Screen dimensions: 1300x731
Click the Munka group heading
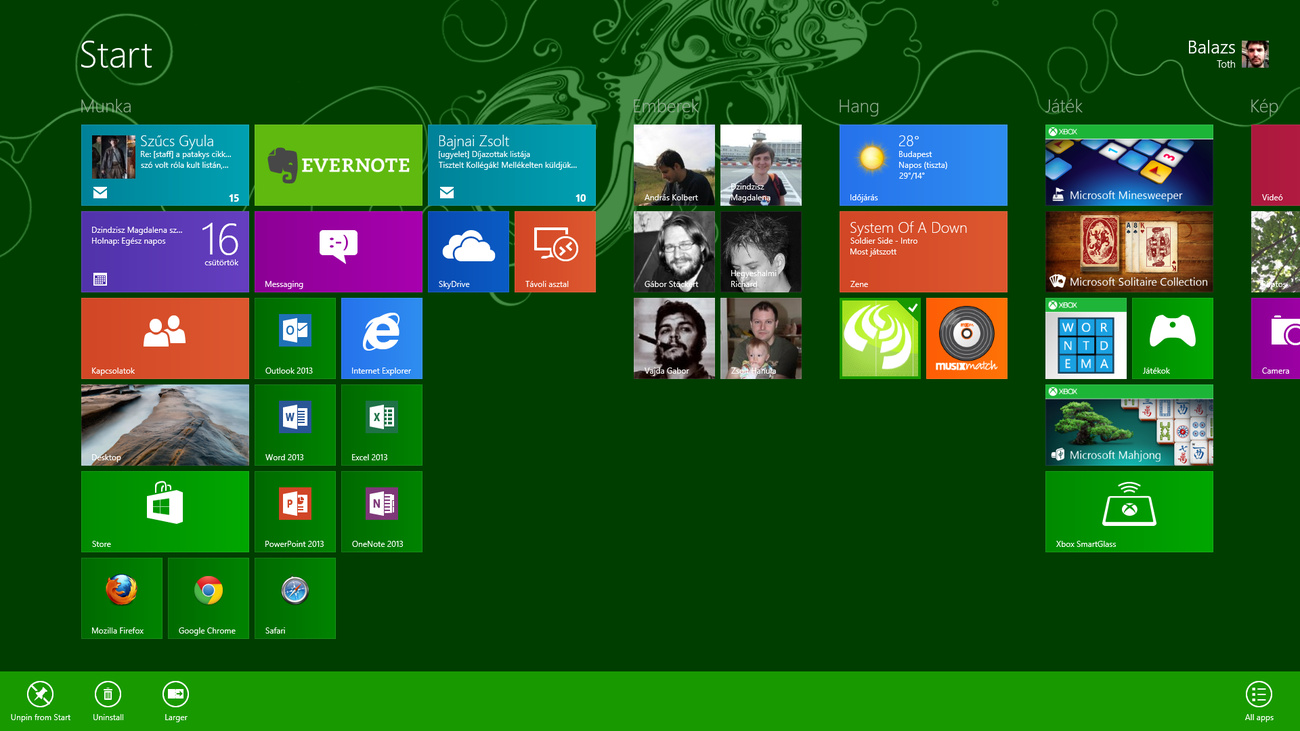[x=106, y=106]
